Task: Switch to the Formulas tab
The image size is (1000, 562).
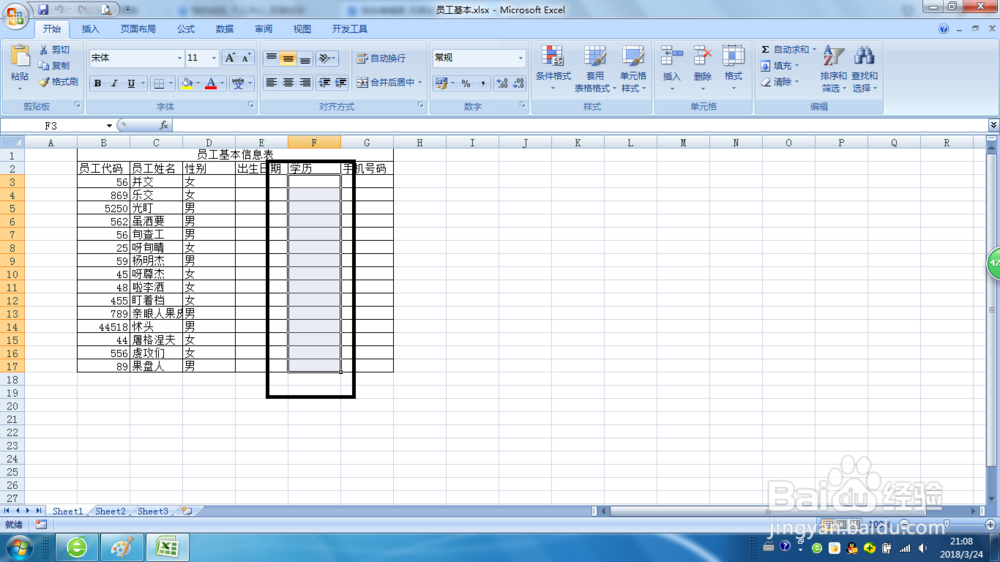Action: [x=186, y=29]
